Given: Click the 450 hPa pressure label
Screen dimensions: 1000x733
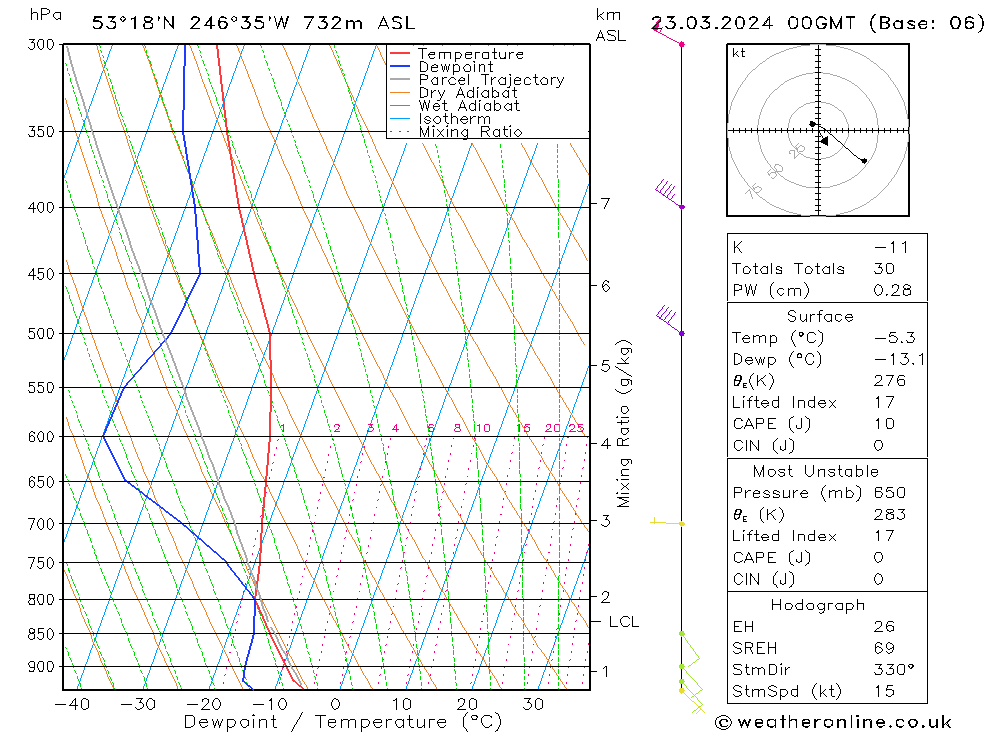Looking at the screenshot, I should 41,274.
